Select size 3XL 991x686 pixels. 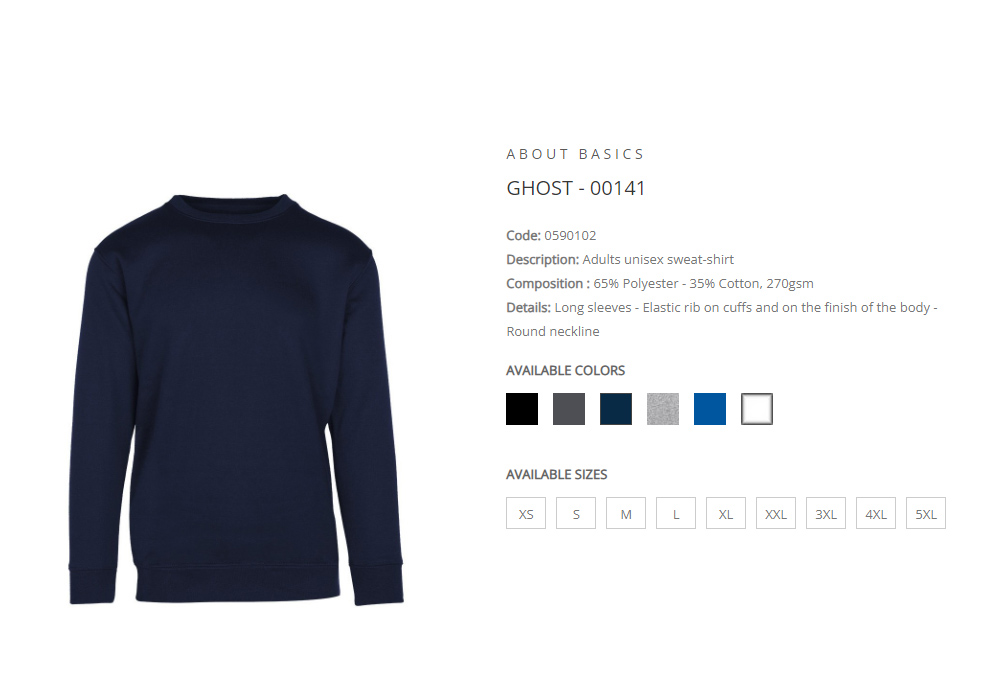825,513
